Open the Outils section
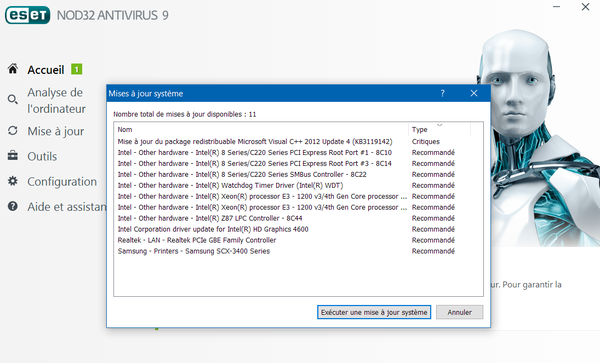600x363 pixels. (x=42, y=156)
